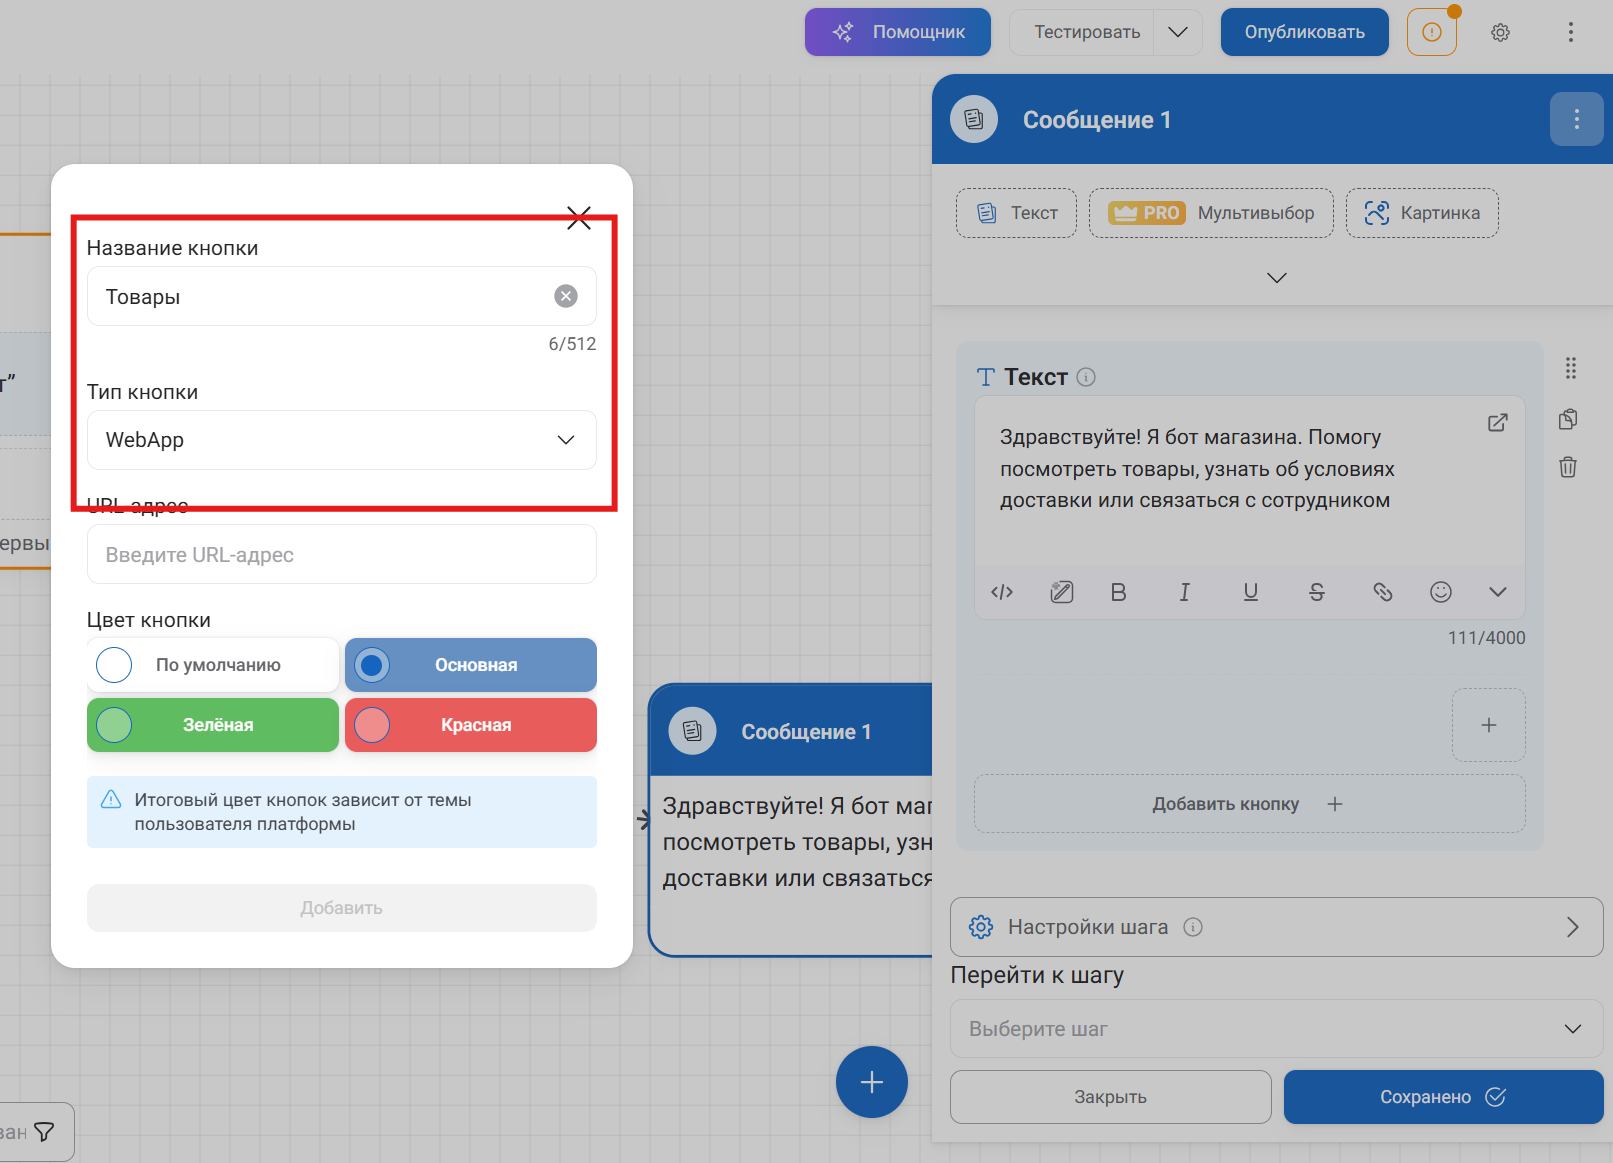Click the Введите URL-адрес input field
Viewport: 1613px width, 1163px height.
click(342, 554)
